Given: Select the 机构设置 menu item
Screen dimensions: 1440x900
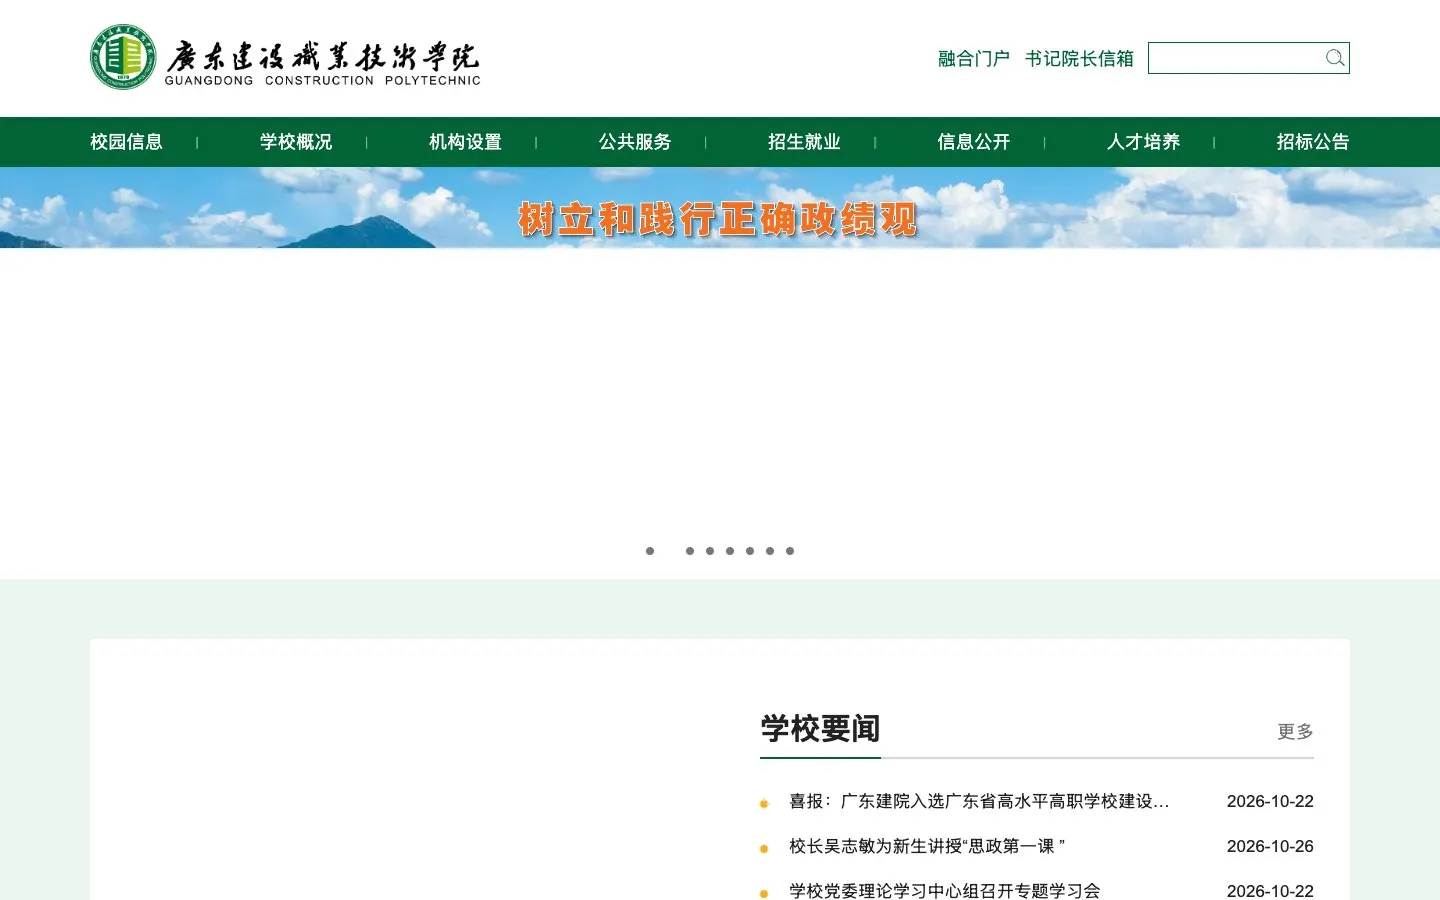Looking at the screenshot, I should pyautogui.click(x=465, y=142).
